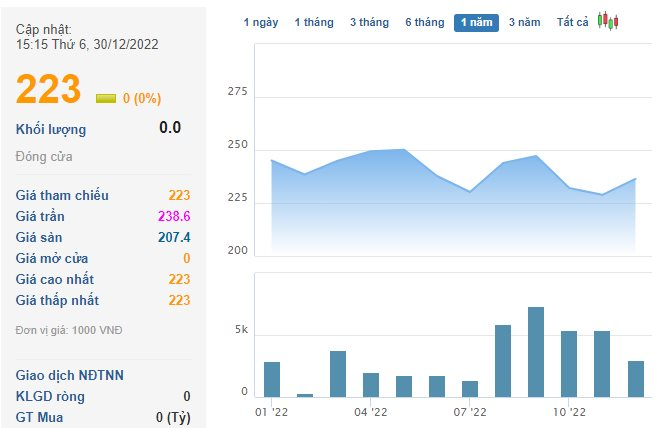
Task: Show the "3 năm" chart range
Action: point(525,22)
